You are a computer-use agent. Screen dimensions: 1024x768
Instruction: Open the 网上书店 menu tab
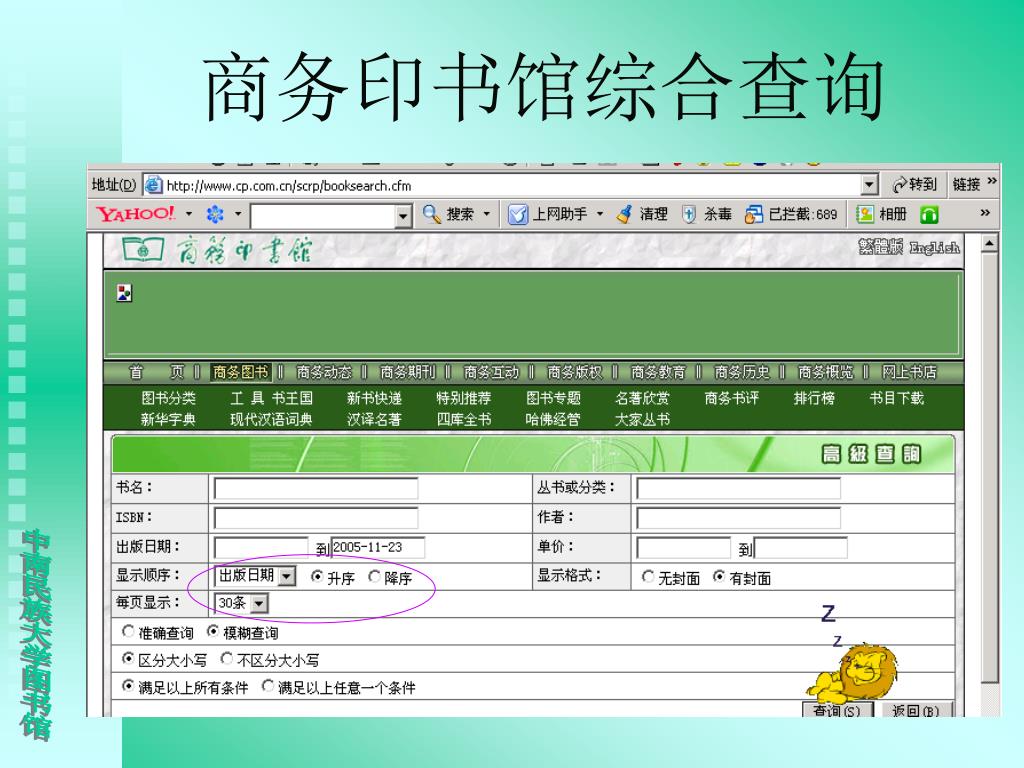909,372
